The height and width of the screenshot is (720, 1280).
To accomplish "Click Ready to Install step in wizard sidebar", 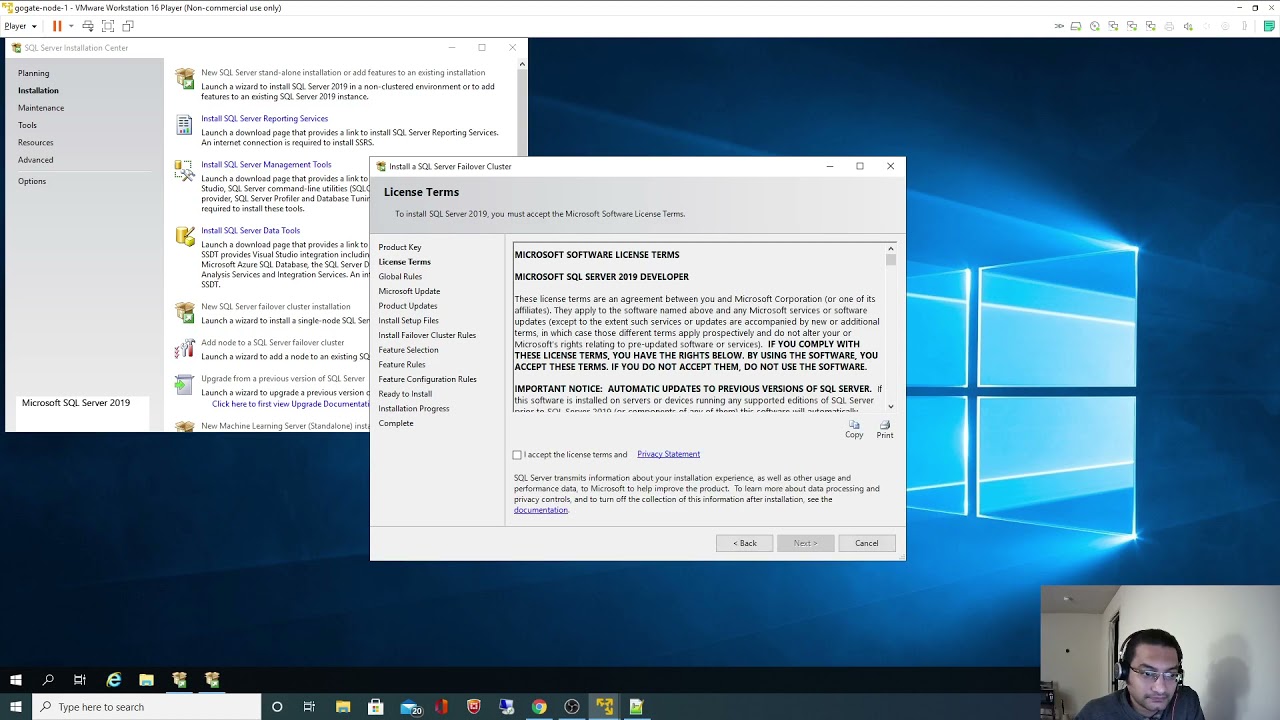I will click(x=405, y=394).
